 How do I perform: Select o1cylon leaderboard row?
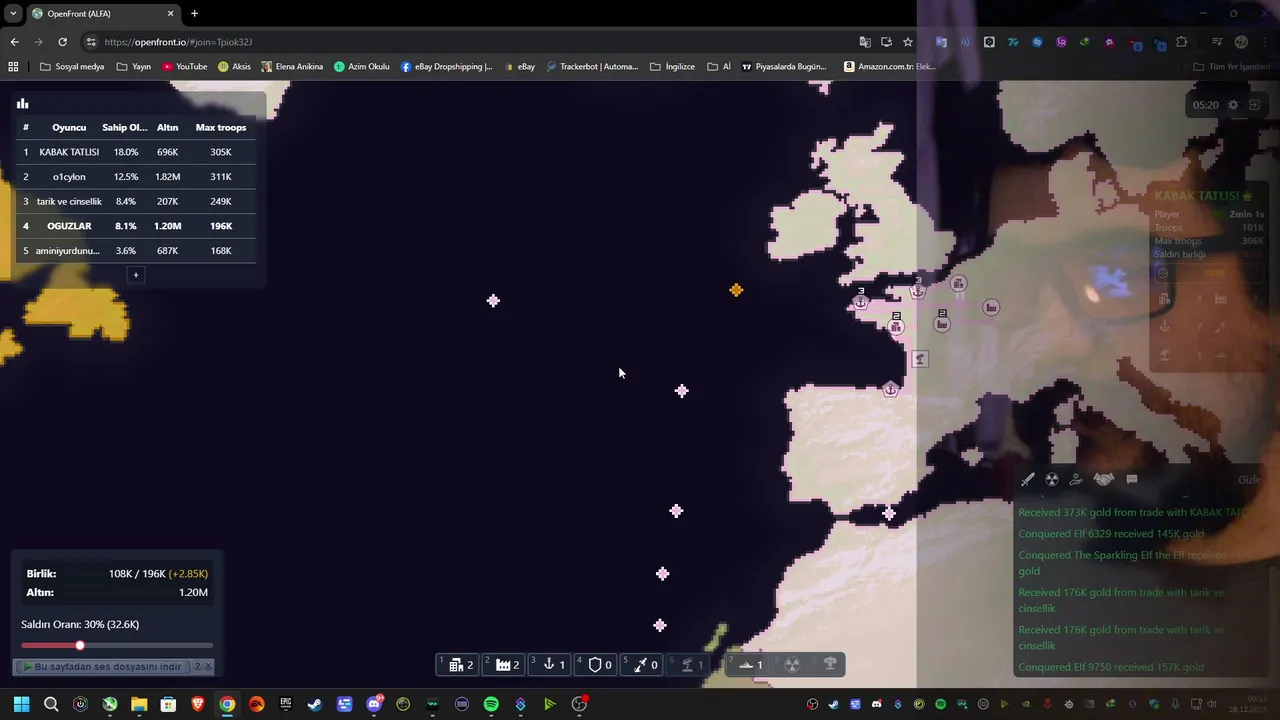click(x=136, y=177)
